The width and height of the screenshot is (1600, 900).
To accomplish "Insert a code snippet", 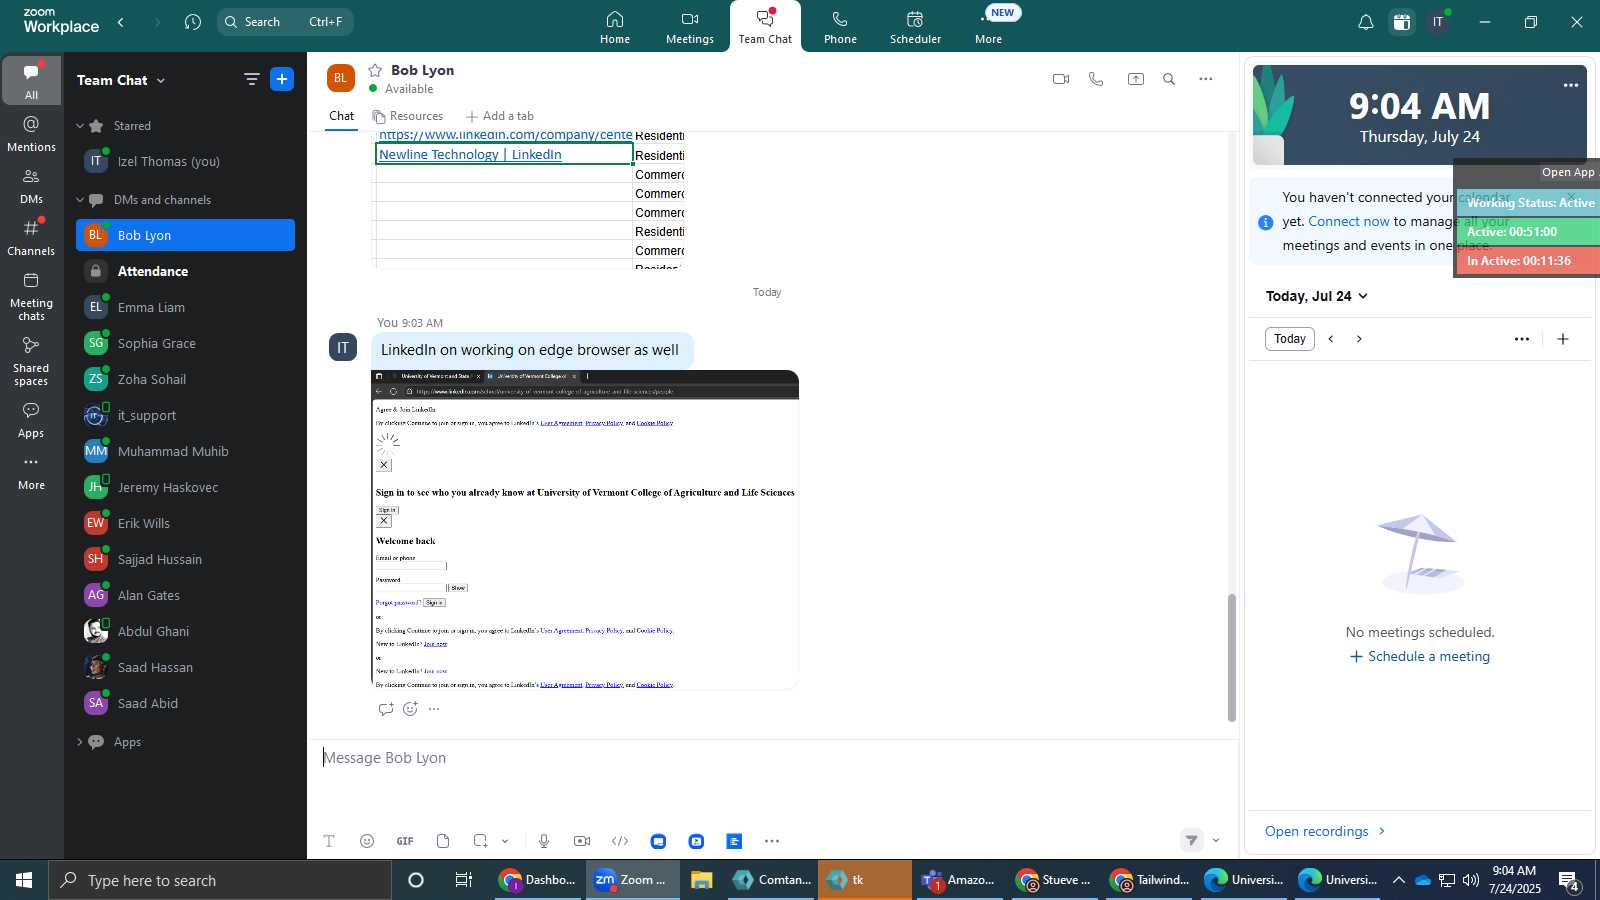I will coord(620,841).
